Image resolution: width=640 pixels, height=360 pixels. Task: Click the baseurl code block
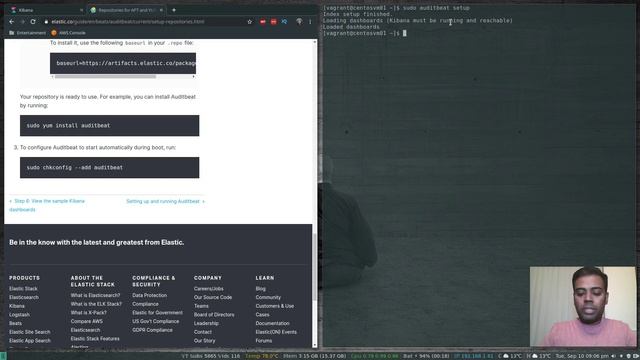tap(123, 63)
